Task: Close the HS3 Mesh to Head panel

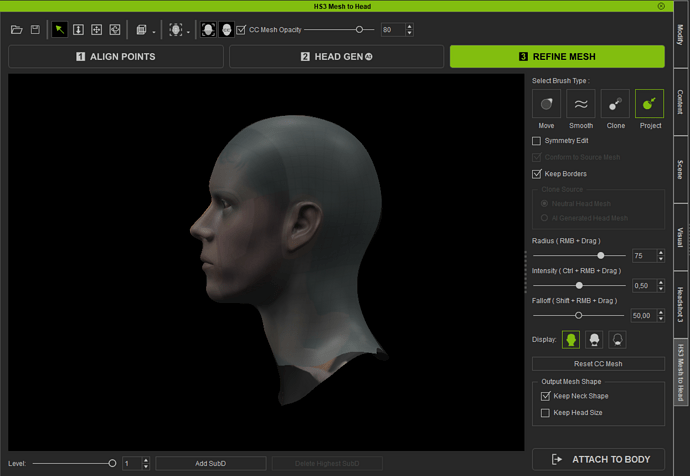Action: 661,6
